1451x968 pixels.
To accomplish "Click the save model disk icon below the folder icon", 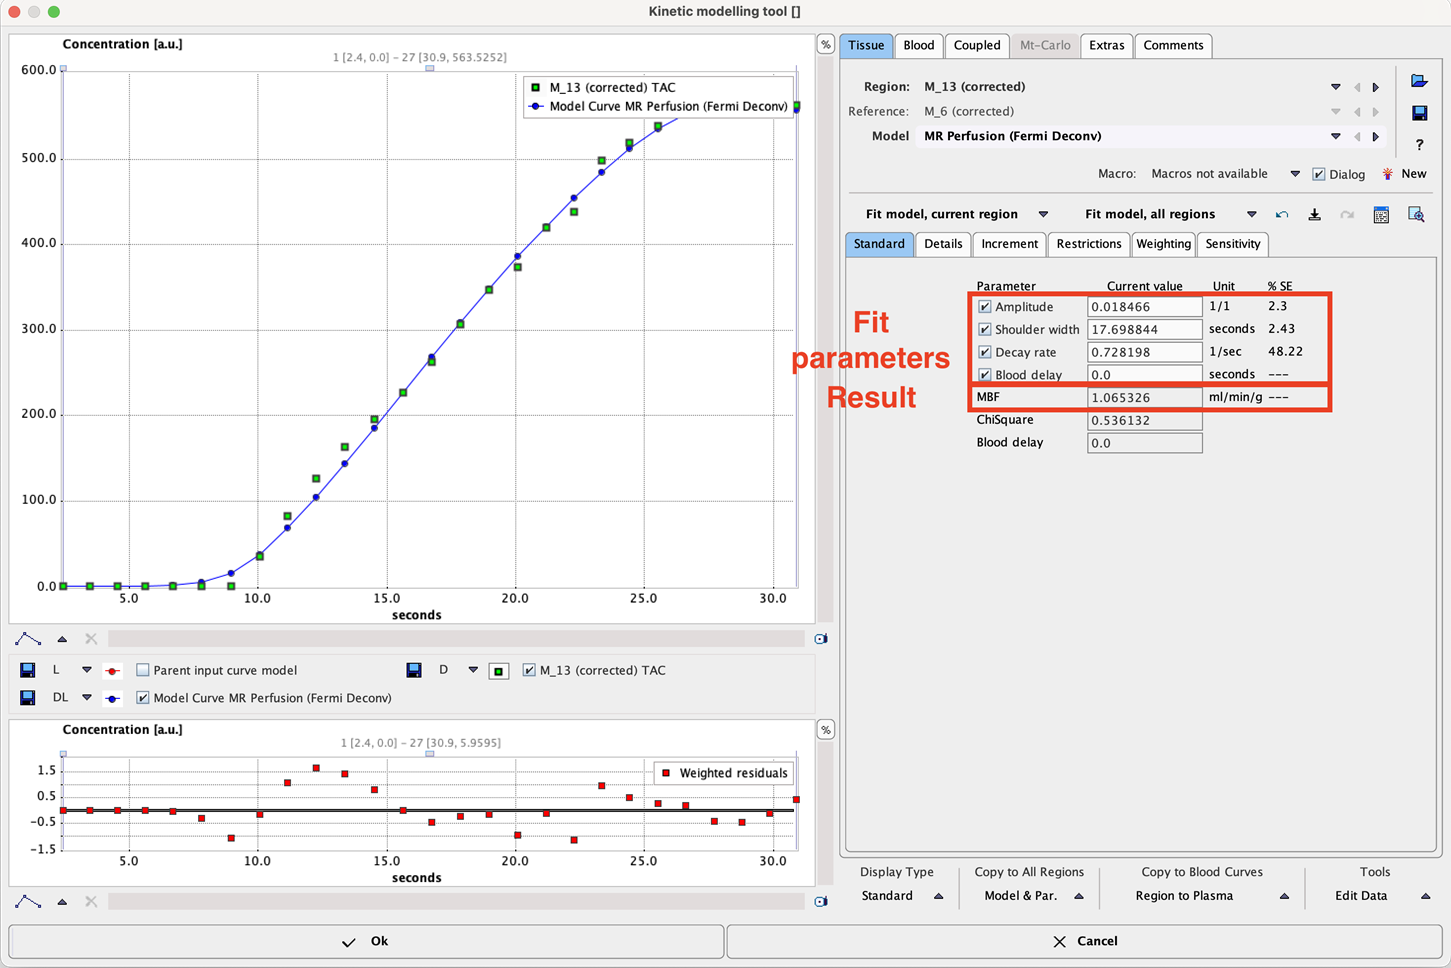I will (1419, 113).
